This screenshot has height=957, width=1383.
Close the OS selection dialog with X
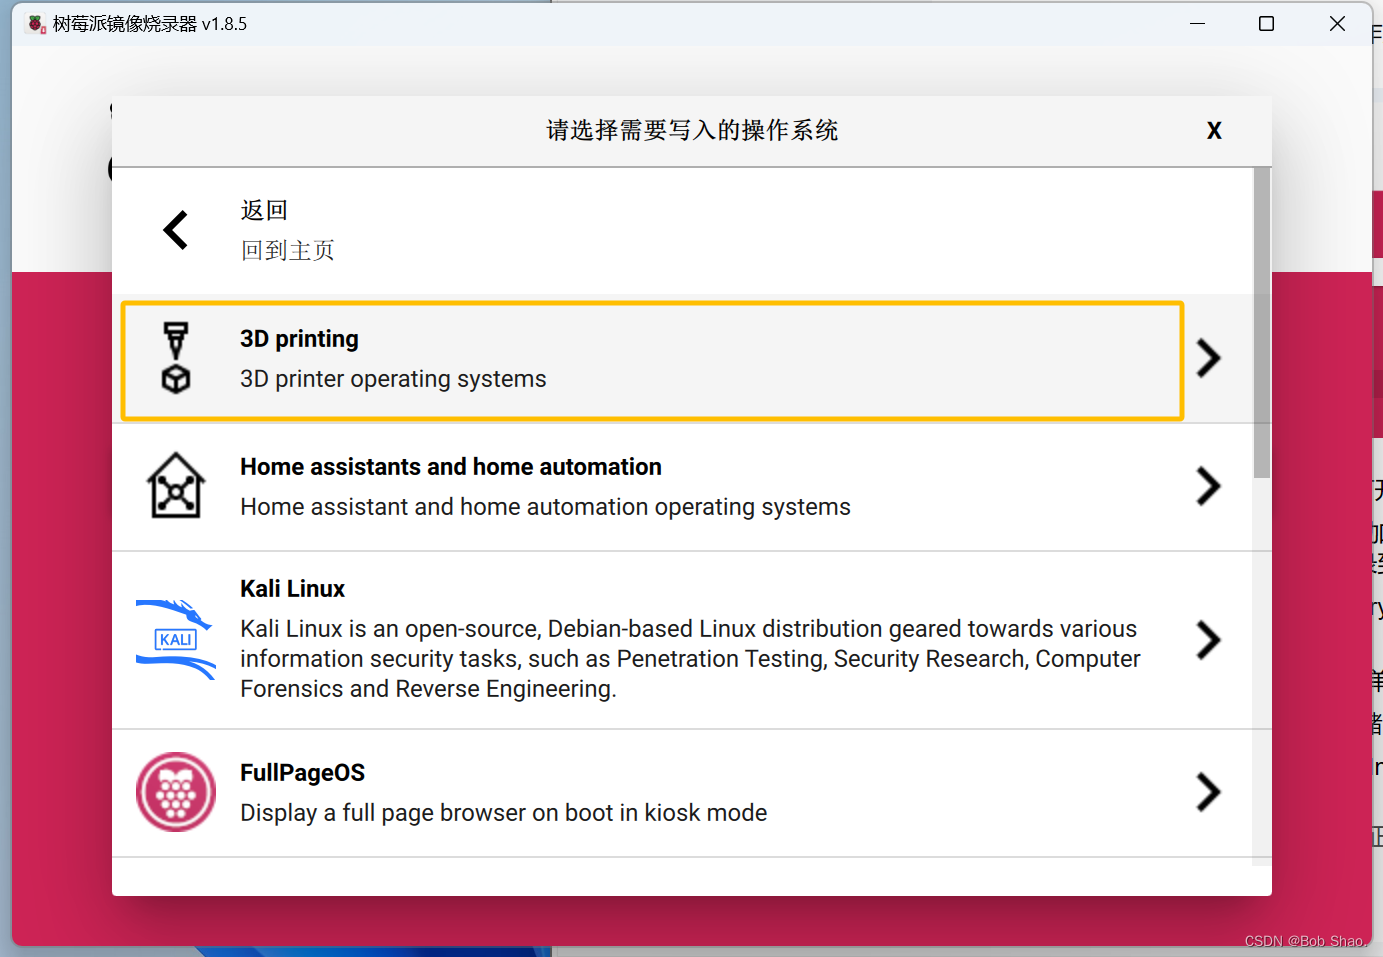tap(1214, 131)
